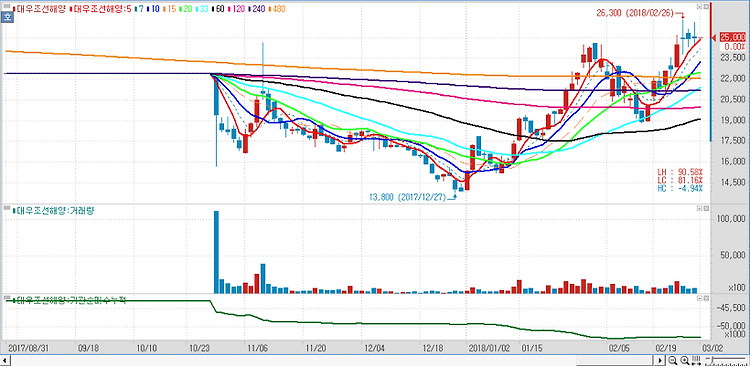Select 대우조선해양:5 moving average legend
Viewport: 750px width, 366px height.
[x=100, y=9]
